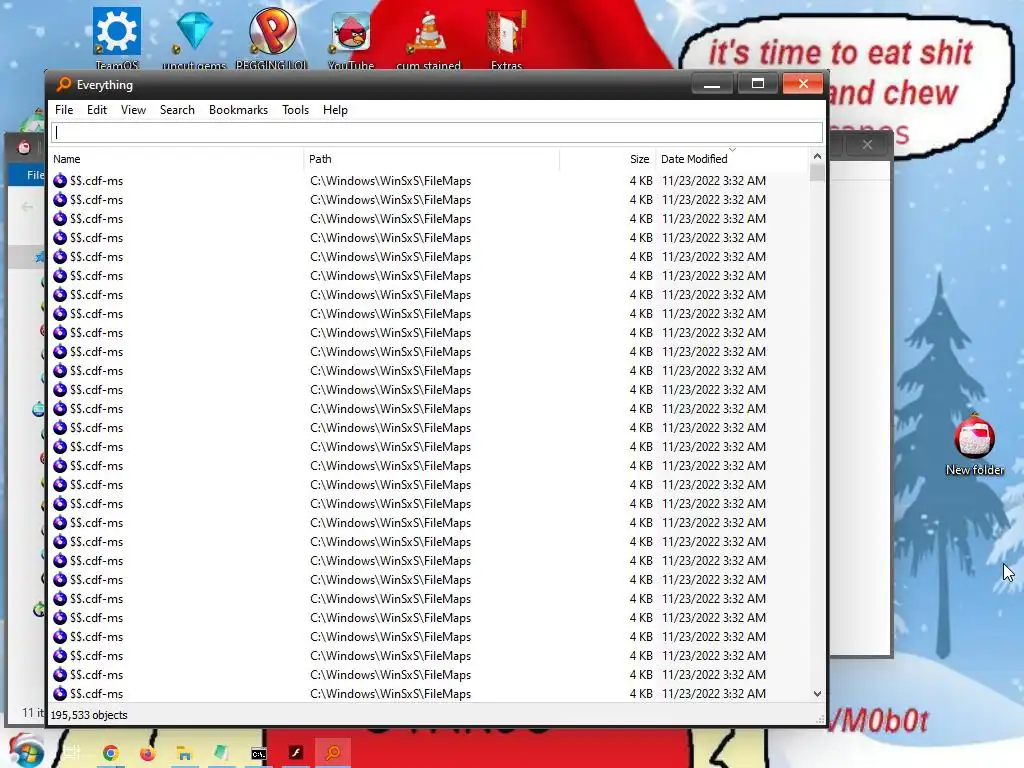Screen dimensions: 1024x768
Task: Open the Bookmarks menu
Action: coord(238,110)
